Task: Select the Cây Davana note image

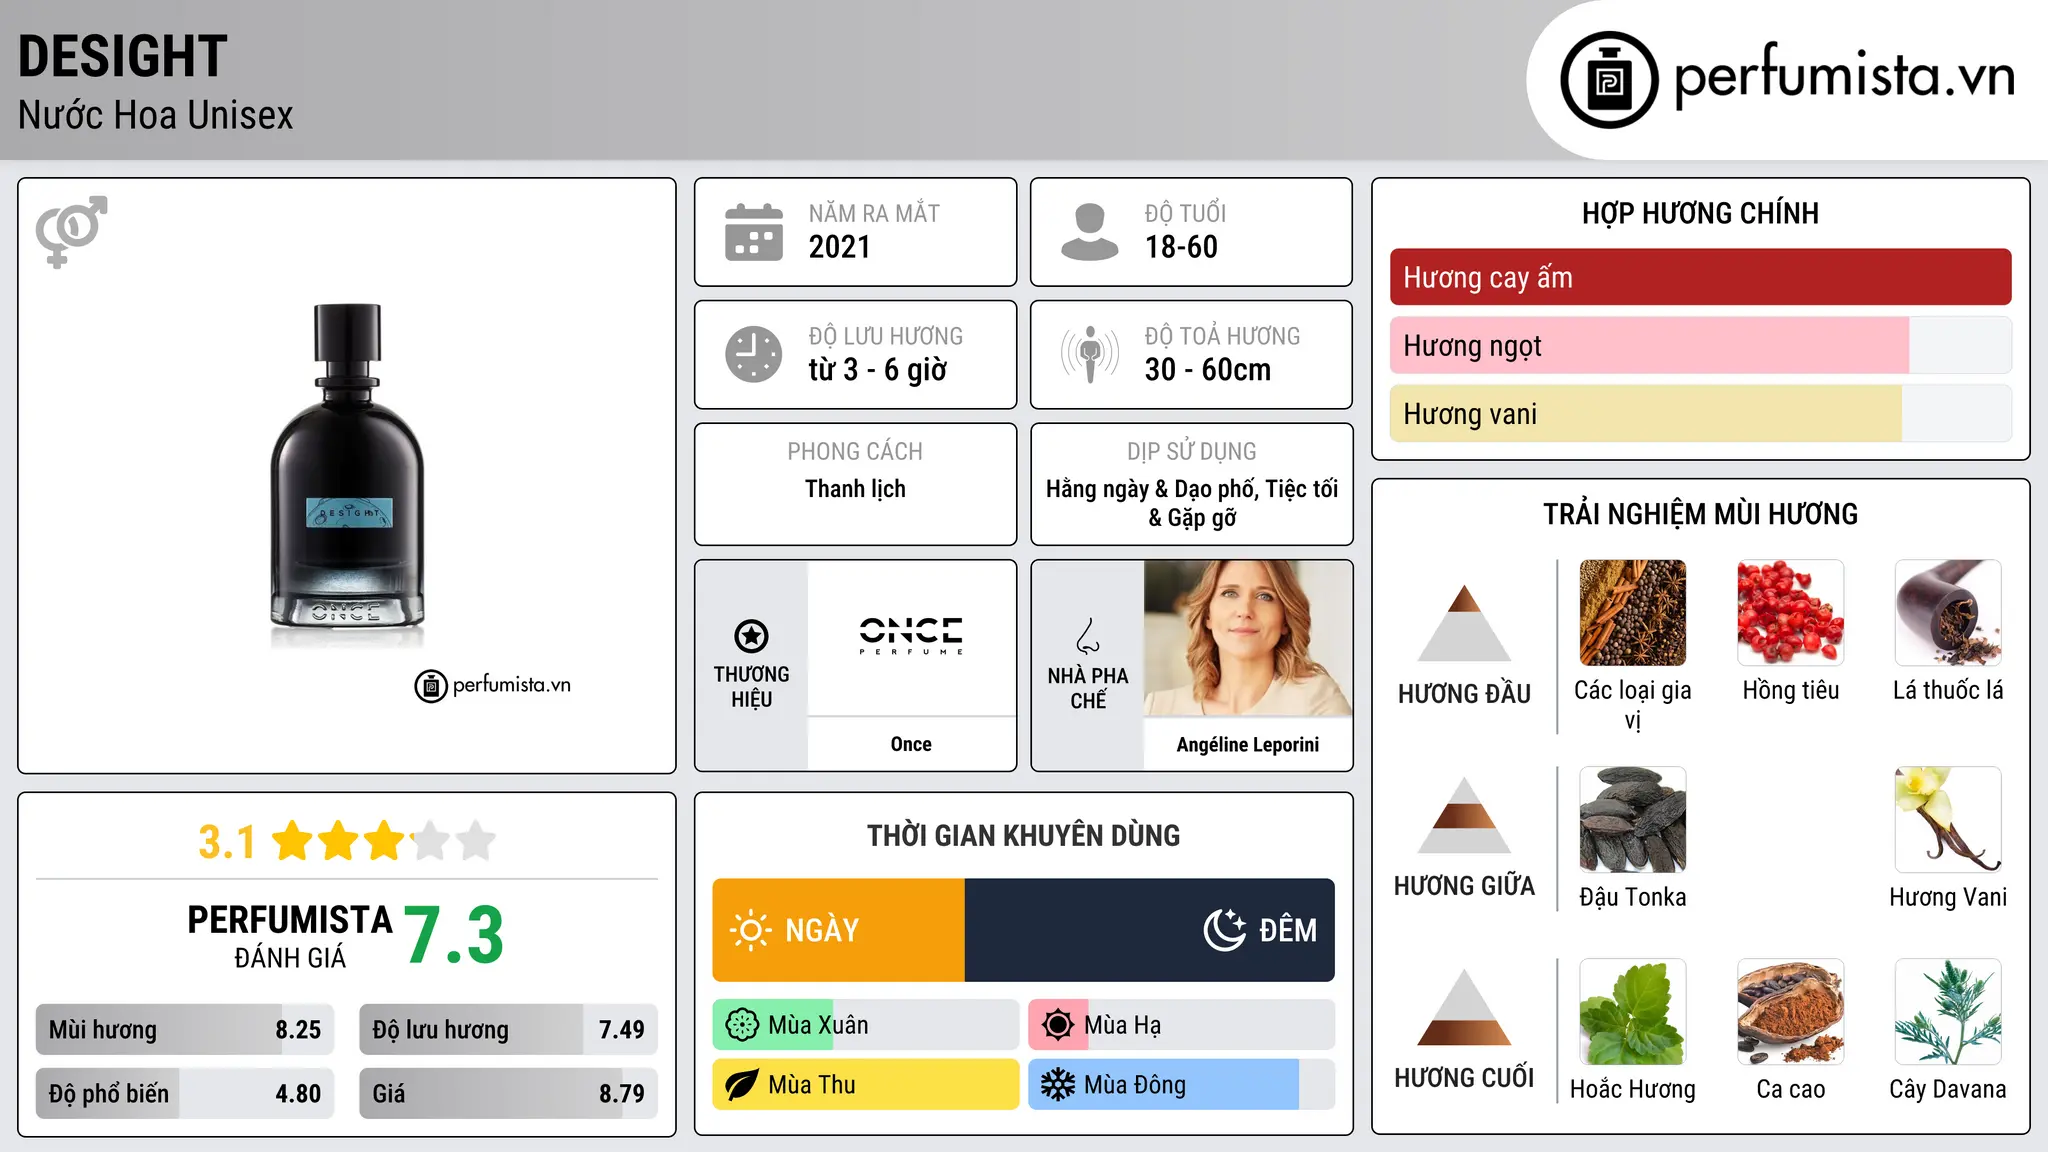Action: (1948, 1012)
